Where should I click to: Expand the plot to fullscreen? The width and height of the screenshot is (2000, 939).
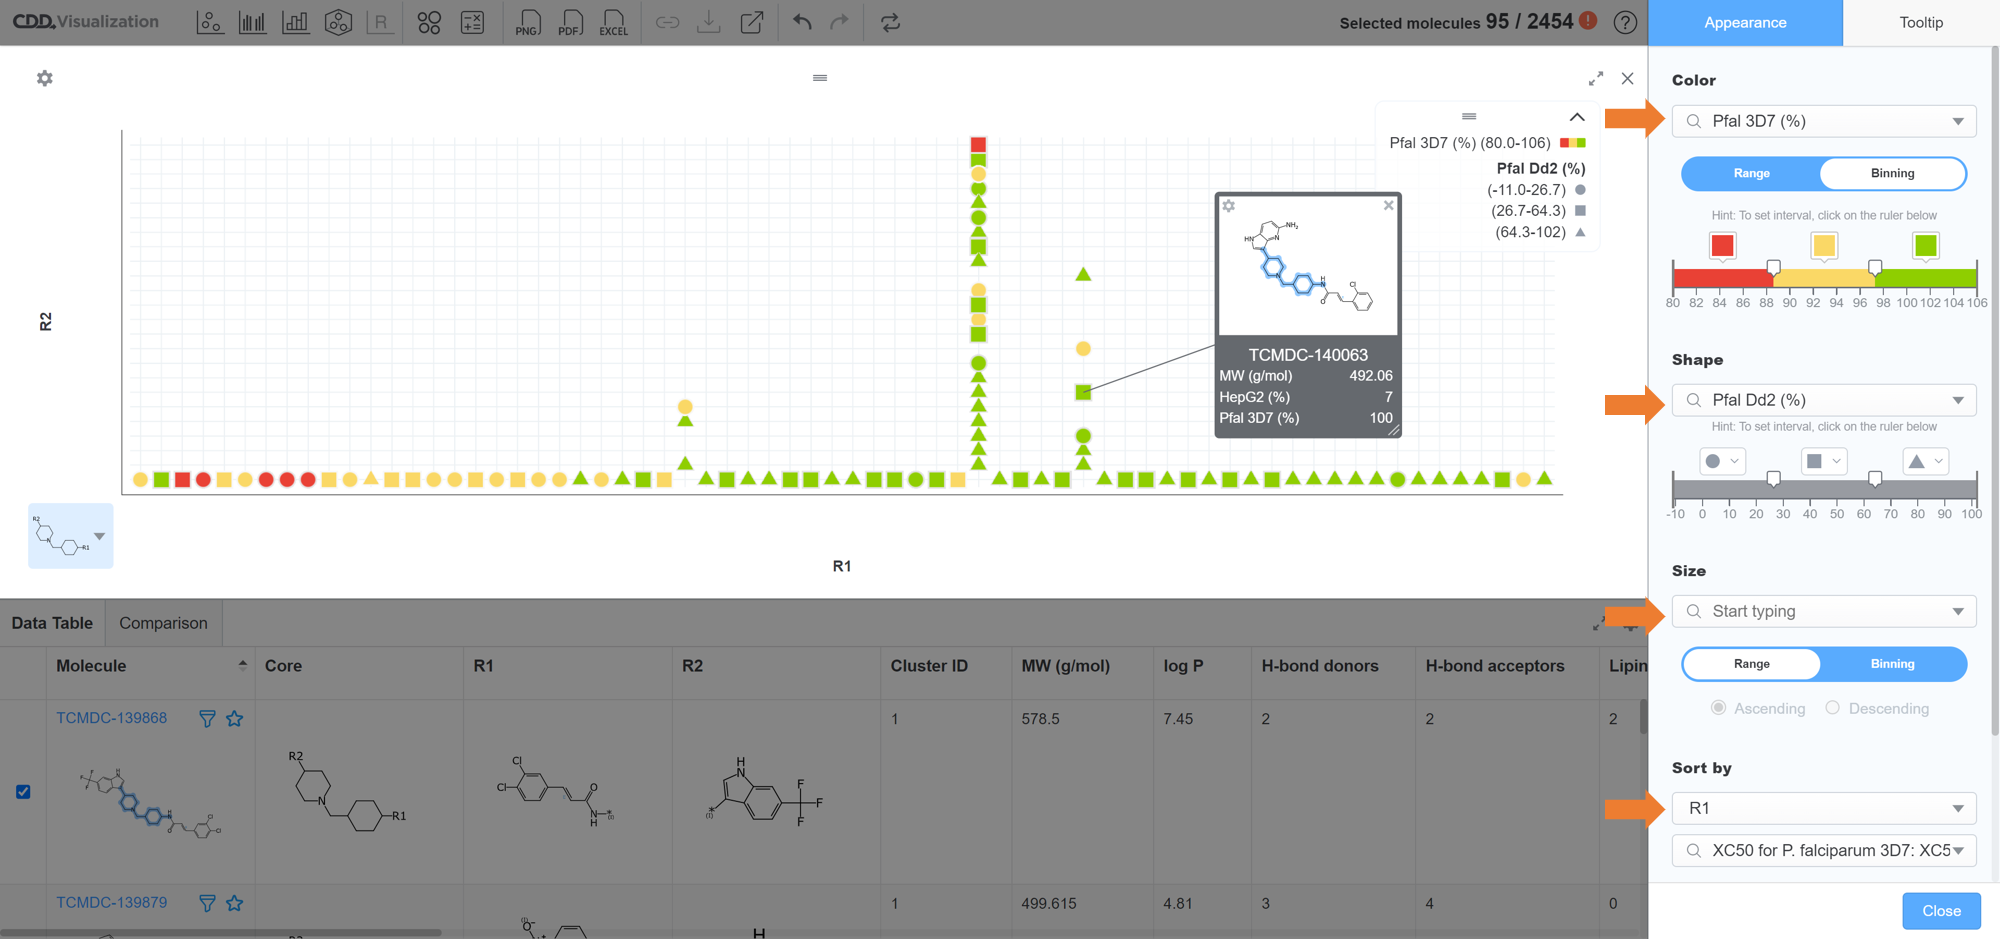[x=1596, y=78]
